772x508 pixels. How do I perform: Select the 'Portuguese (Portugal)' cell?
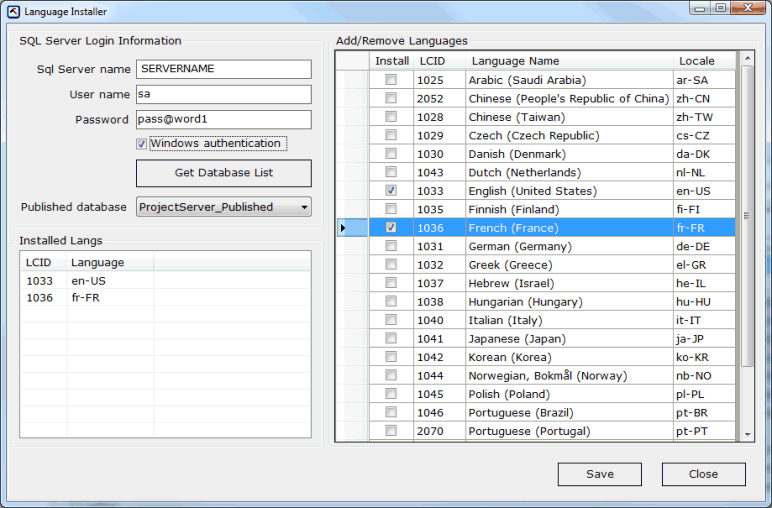coord(569,431)
